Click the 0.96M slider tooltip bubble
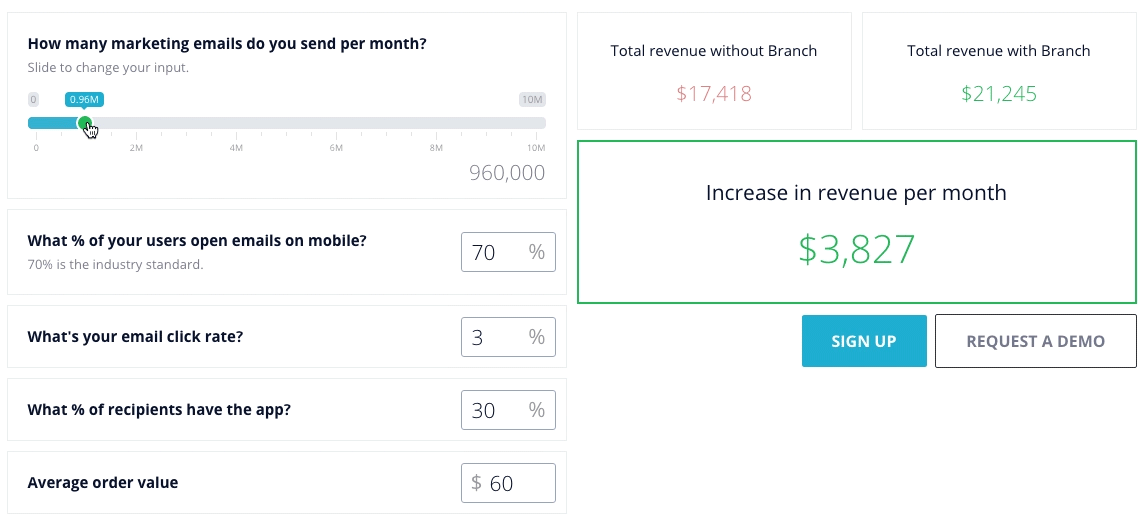 point(84,99)
